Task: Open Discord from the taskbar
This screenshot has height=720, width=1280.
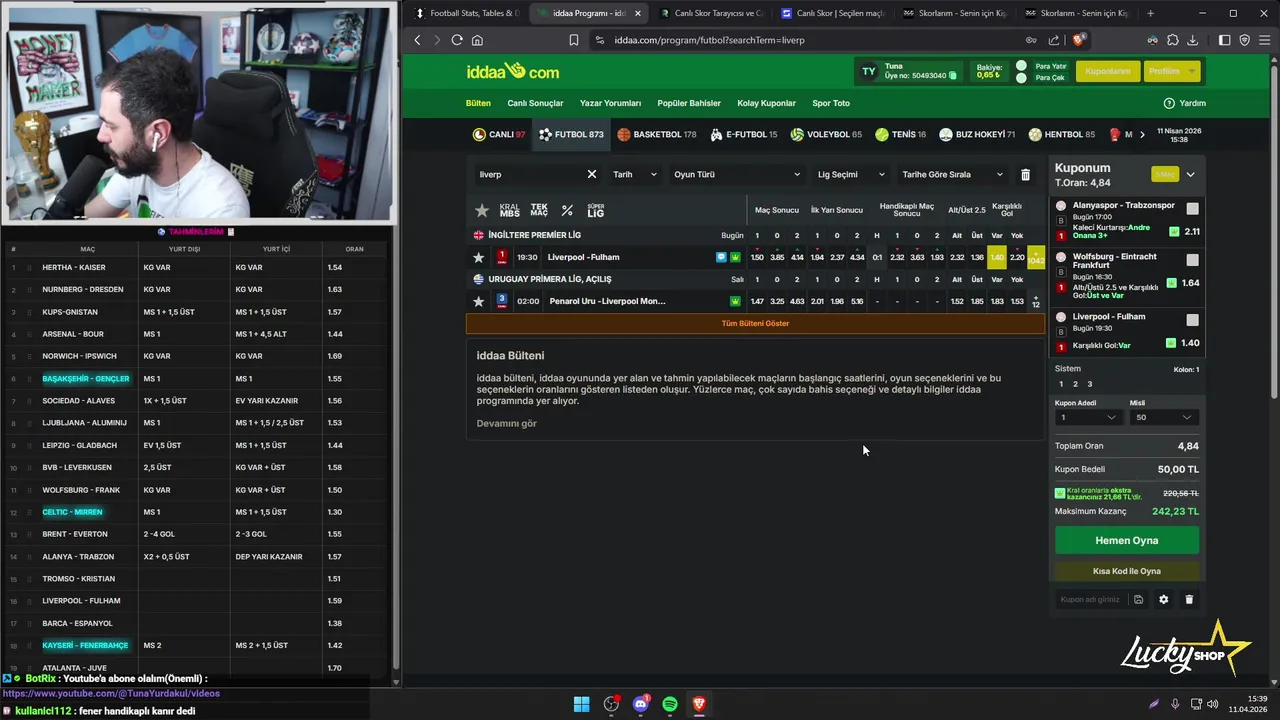Action: coord(641,704)
